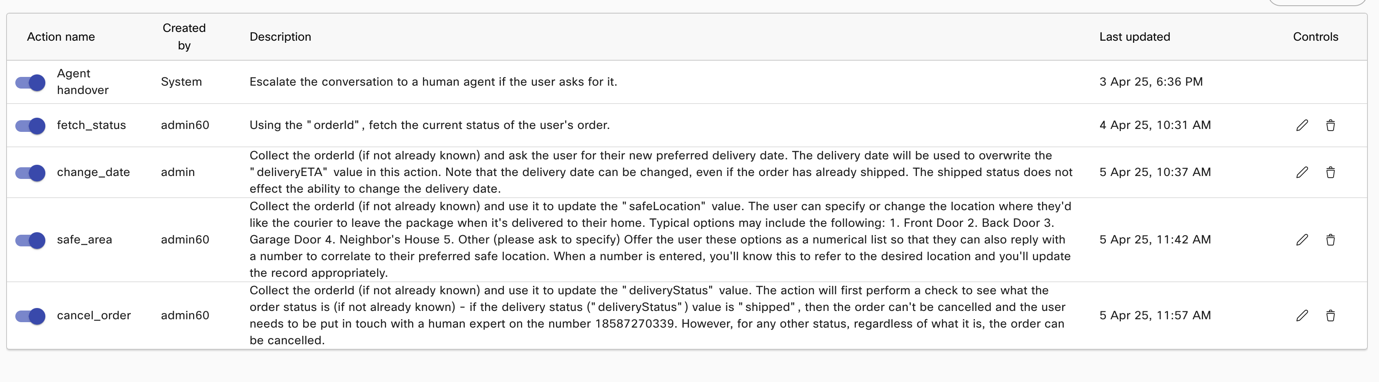The width and height of the screenshot is (1379, 382).
Task: Click the Last updated column header
Action: coord(1134,37)
